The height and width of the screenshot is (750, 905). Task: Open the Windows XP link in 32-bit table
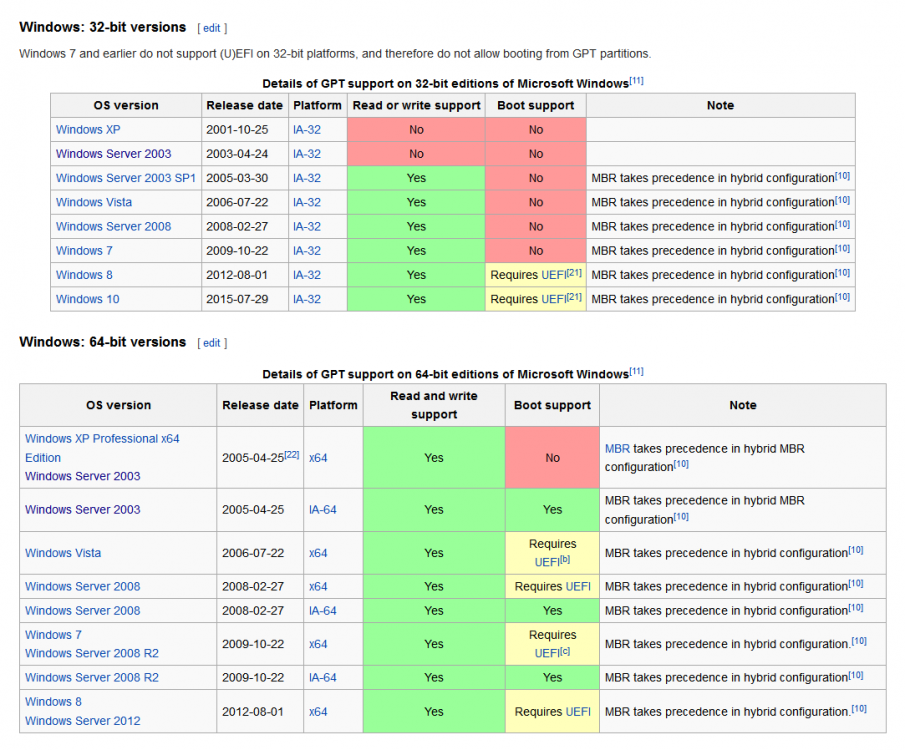coord(87,130)
